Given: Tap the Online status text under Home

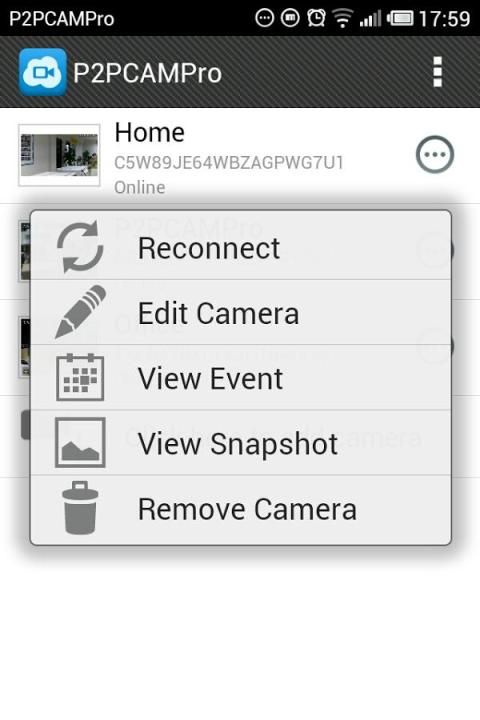Looking at the screenshot, I should pos(140,187).
